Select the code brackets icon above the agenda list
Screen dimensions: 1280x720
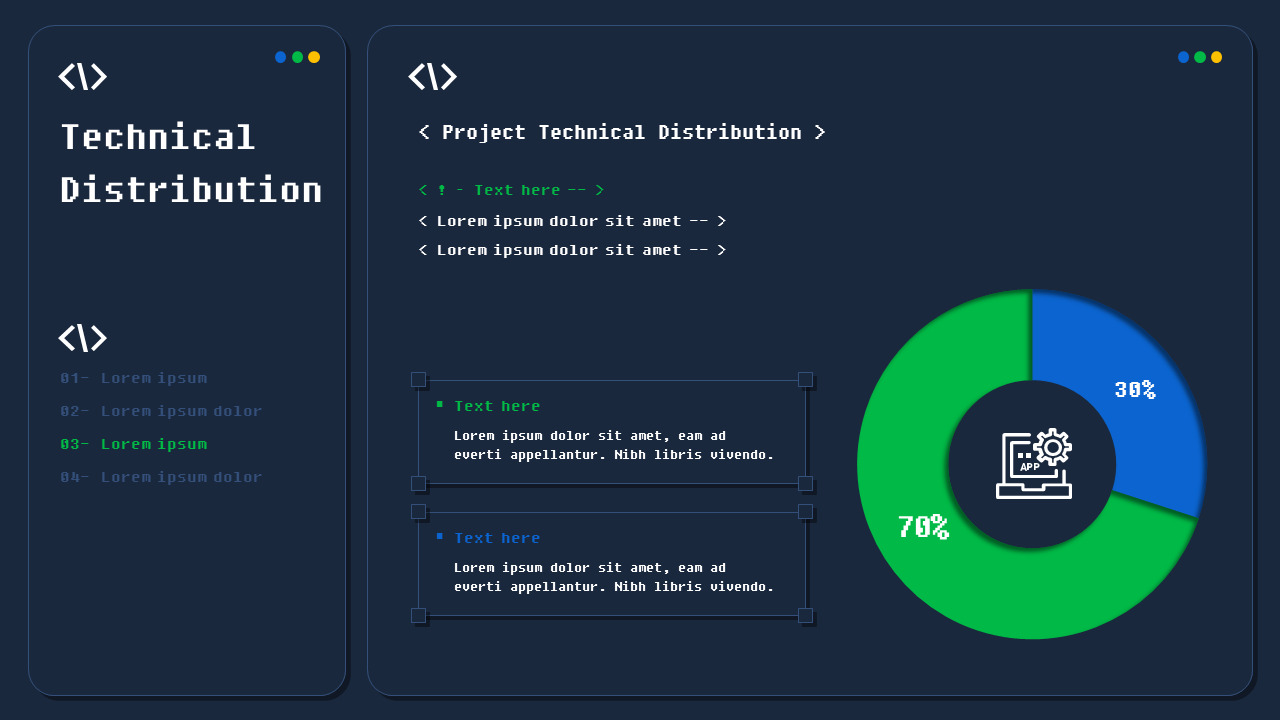[83, 338]
